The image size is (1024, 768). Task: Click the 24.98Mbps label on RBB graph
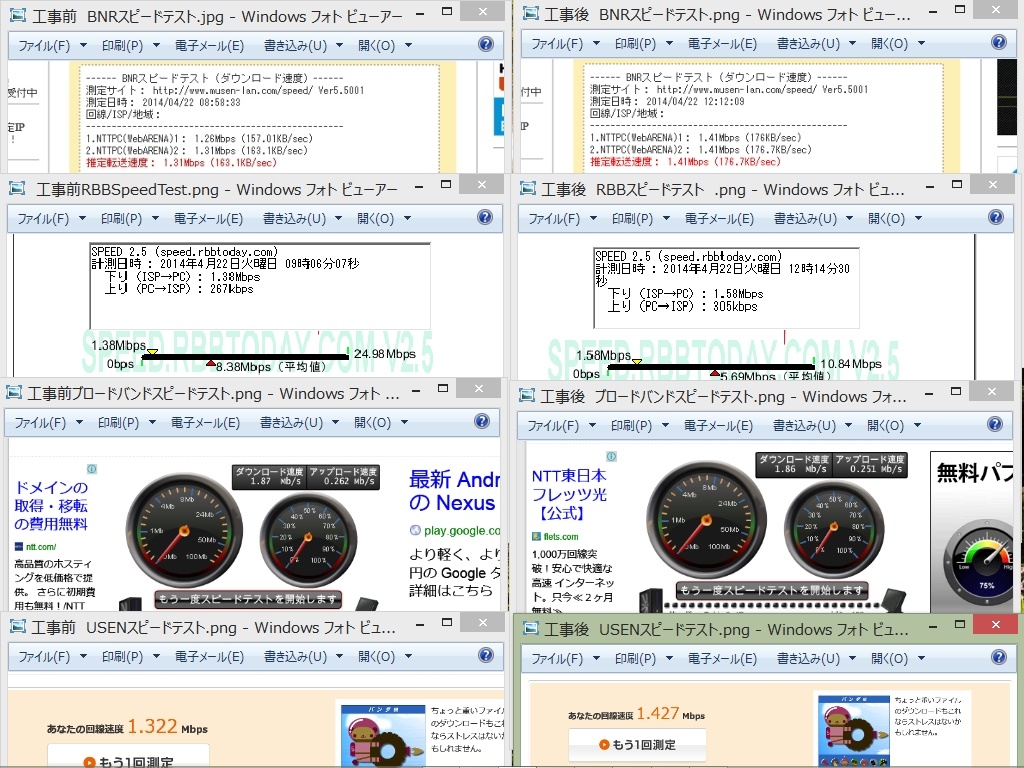coord(385,354)
